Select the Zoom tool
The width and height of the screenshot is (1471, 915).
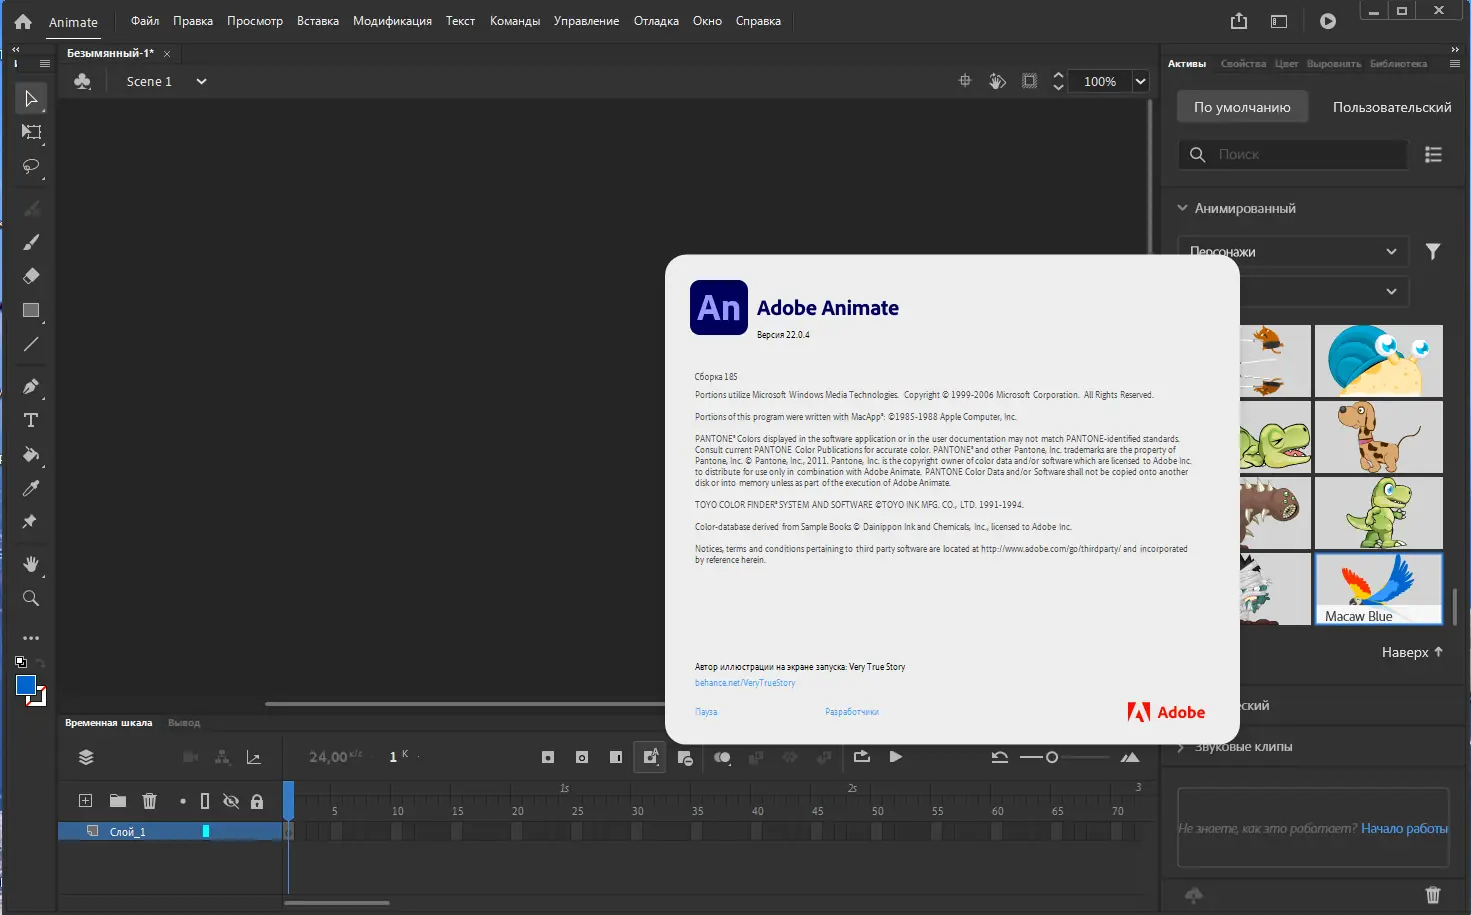coord(30,598)
